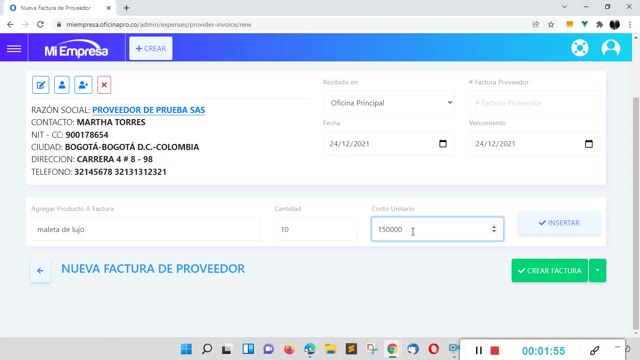Focus the # Factura Proveedor field
640x360 pixels.
pos(535,103)
